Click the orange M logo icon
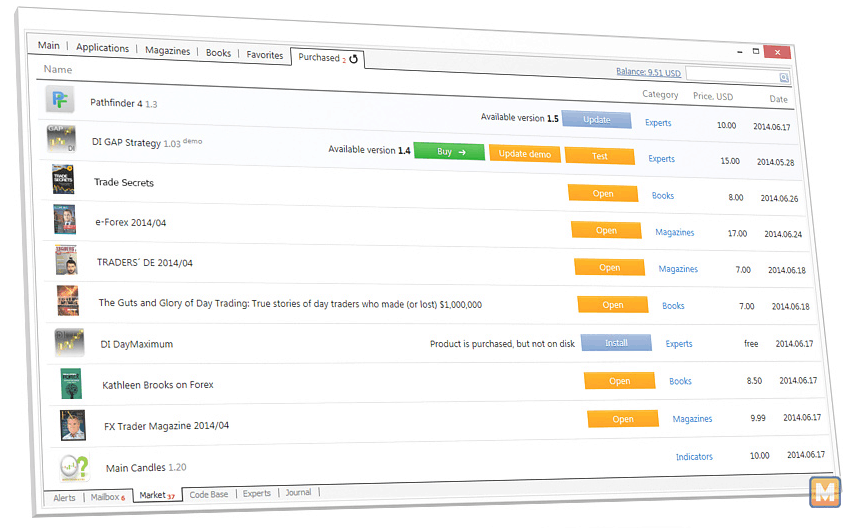Viewport: 861px width, 528px height. pos(825,491)
